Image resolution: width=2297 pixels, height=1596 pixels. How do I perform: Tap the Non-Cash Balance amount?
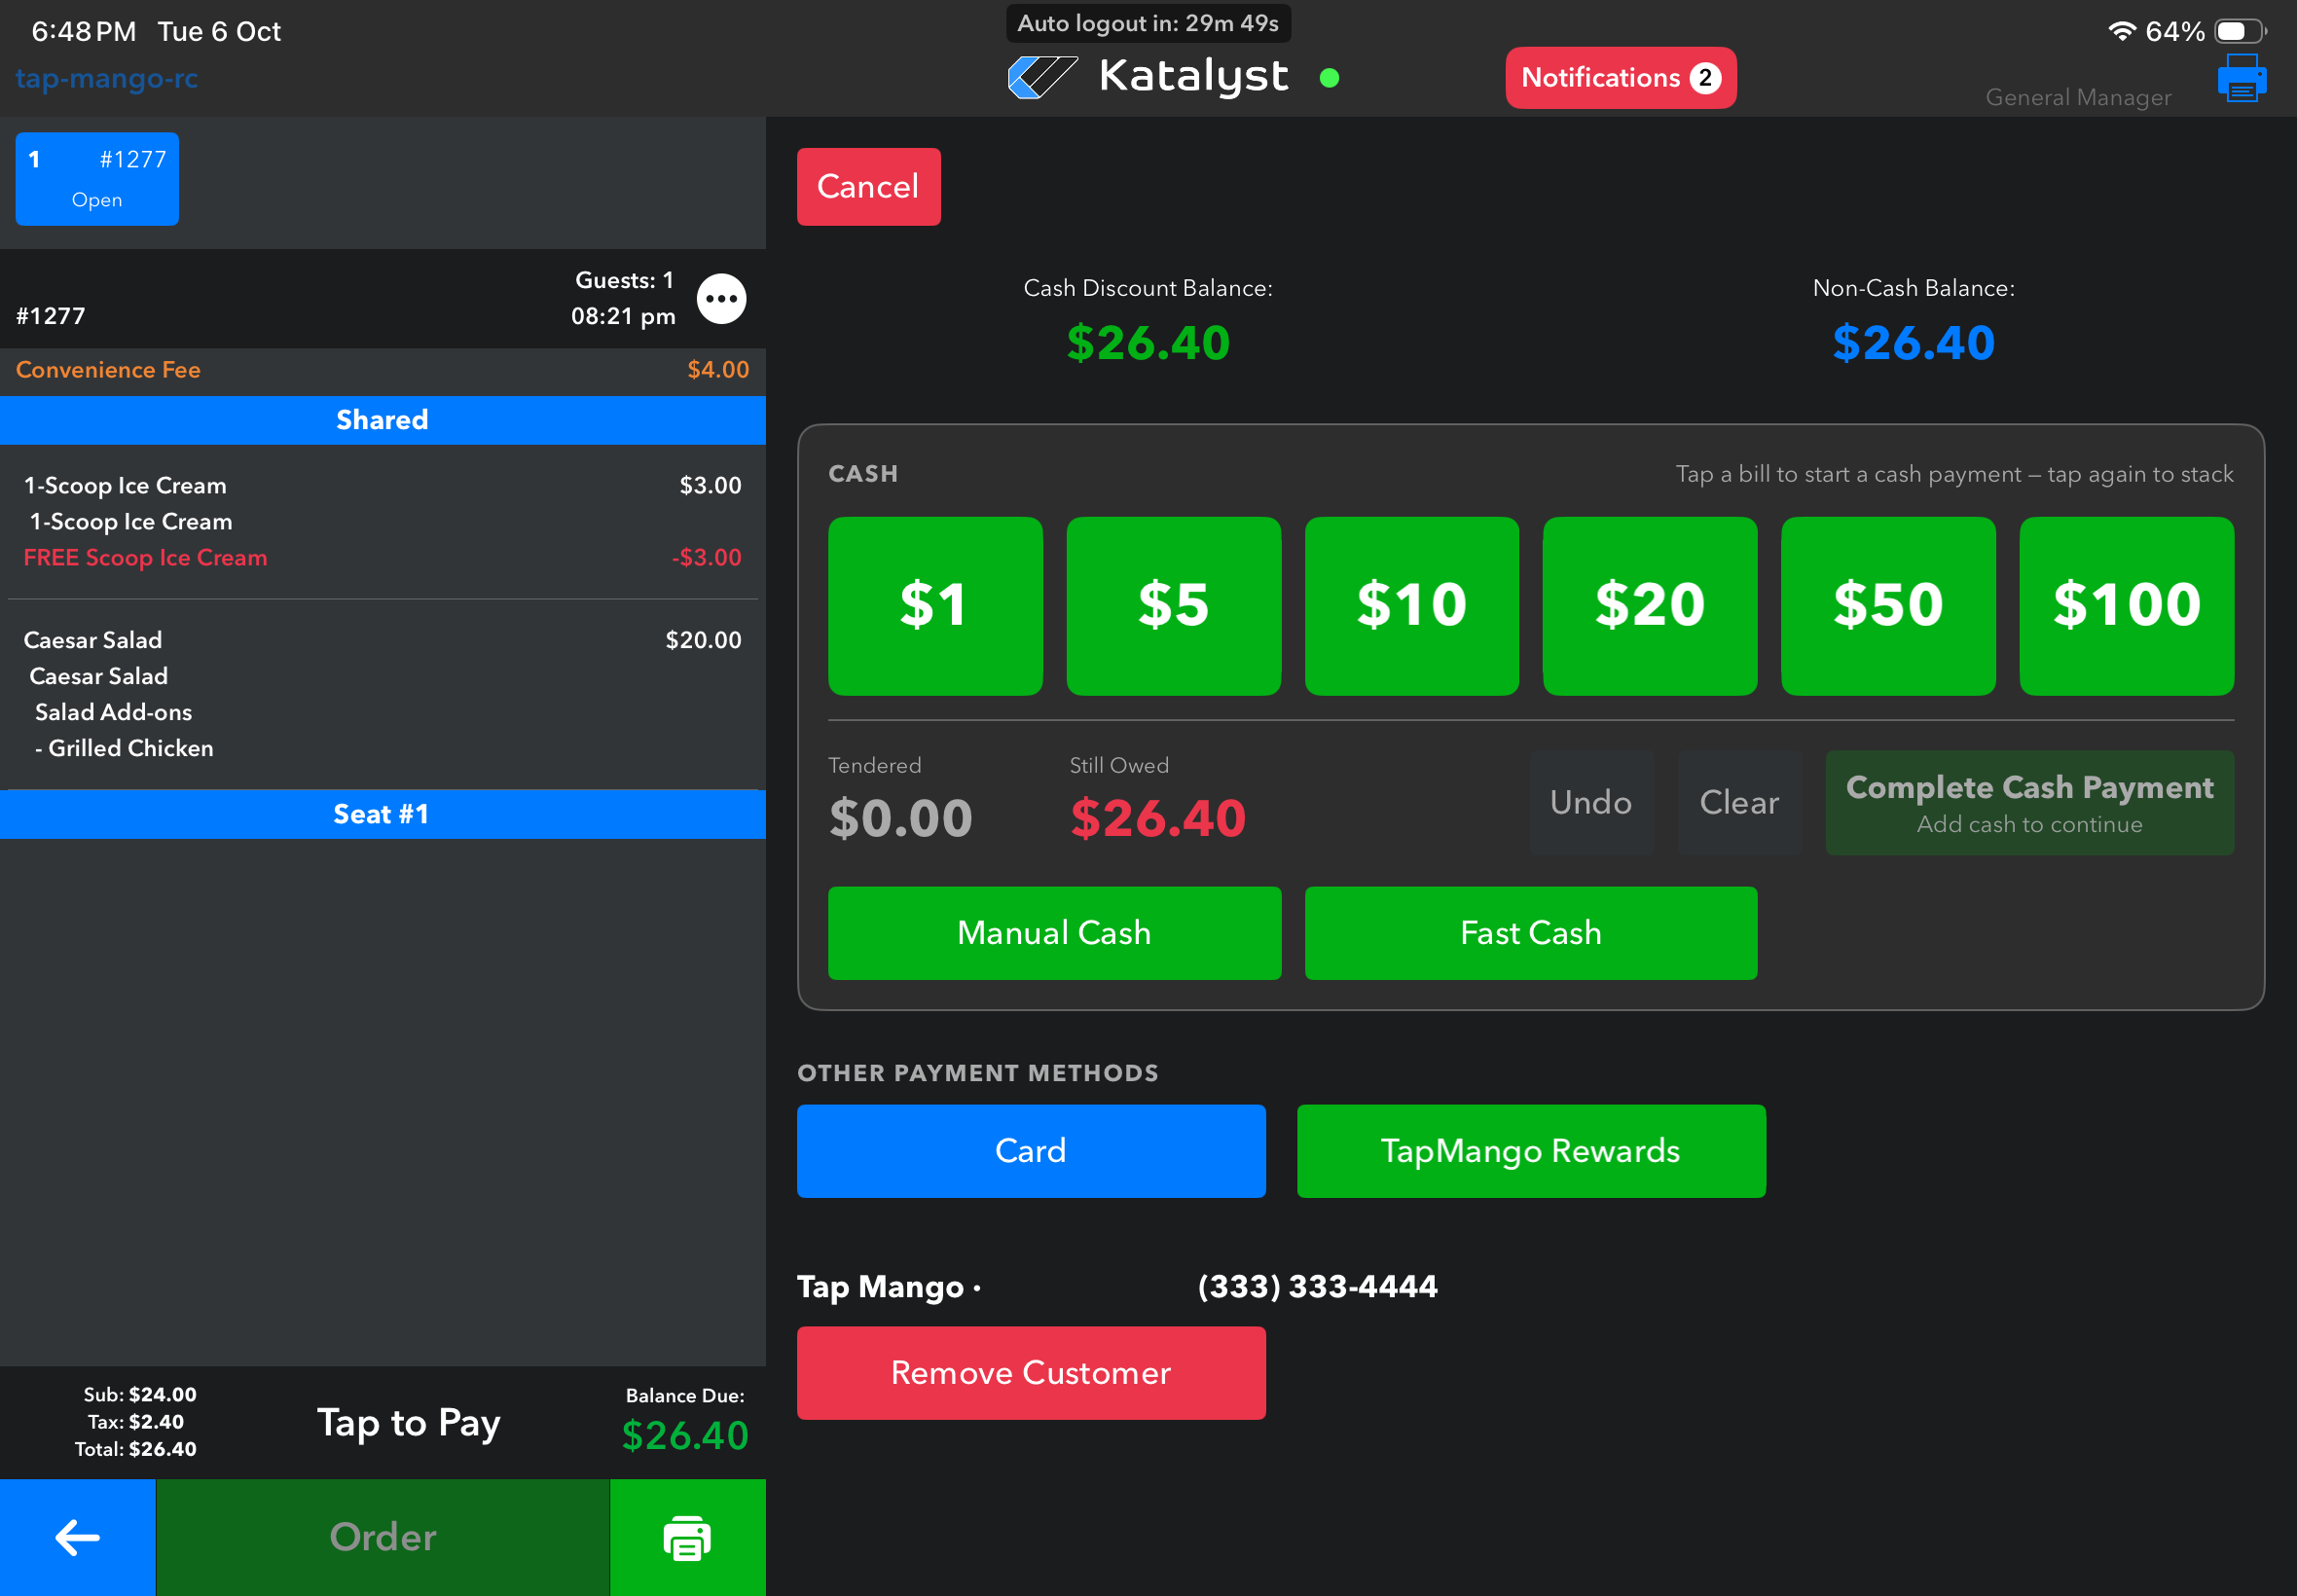(1913, 343)
